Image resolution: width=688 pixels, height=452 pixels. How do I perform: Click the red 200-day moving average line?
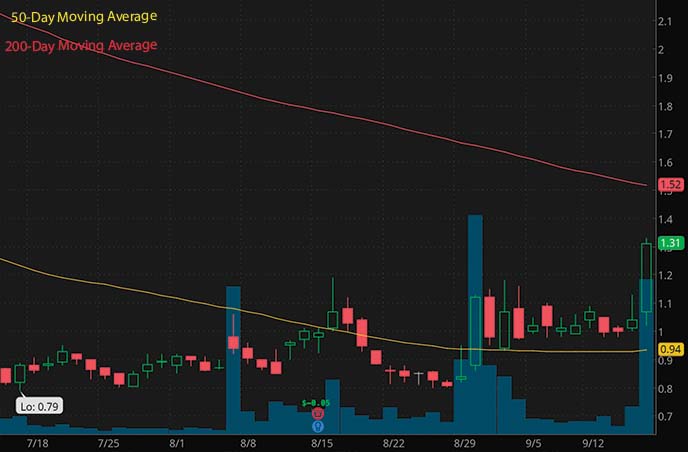tap(325, 110)
